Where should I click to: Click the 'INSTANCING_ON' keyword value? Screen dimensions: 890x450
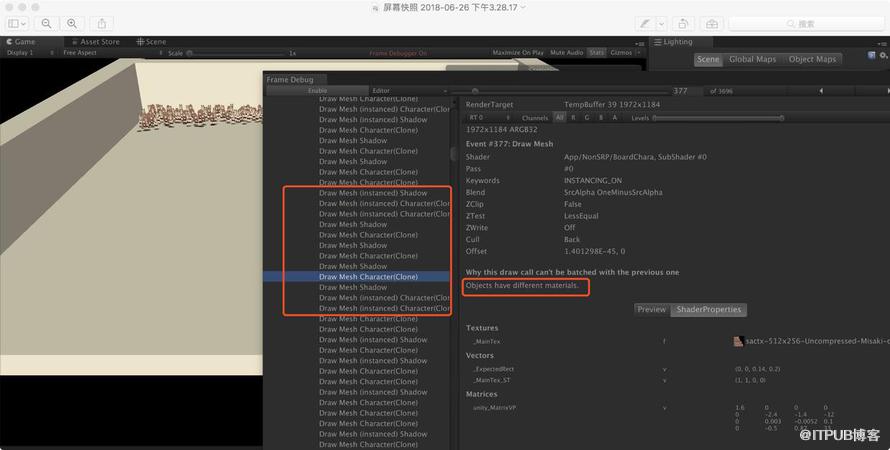593,180
